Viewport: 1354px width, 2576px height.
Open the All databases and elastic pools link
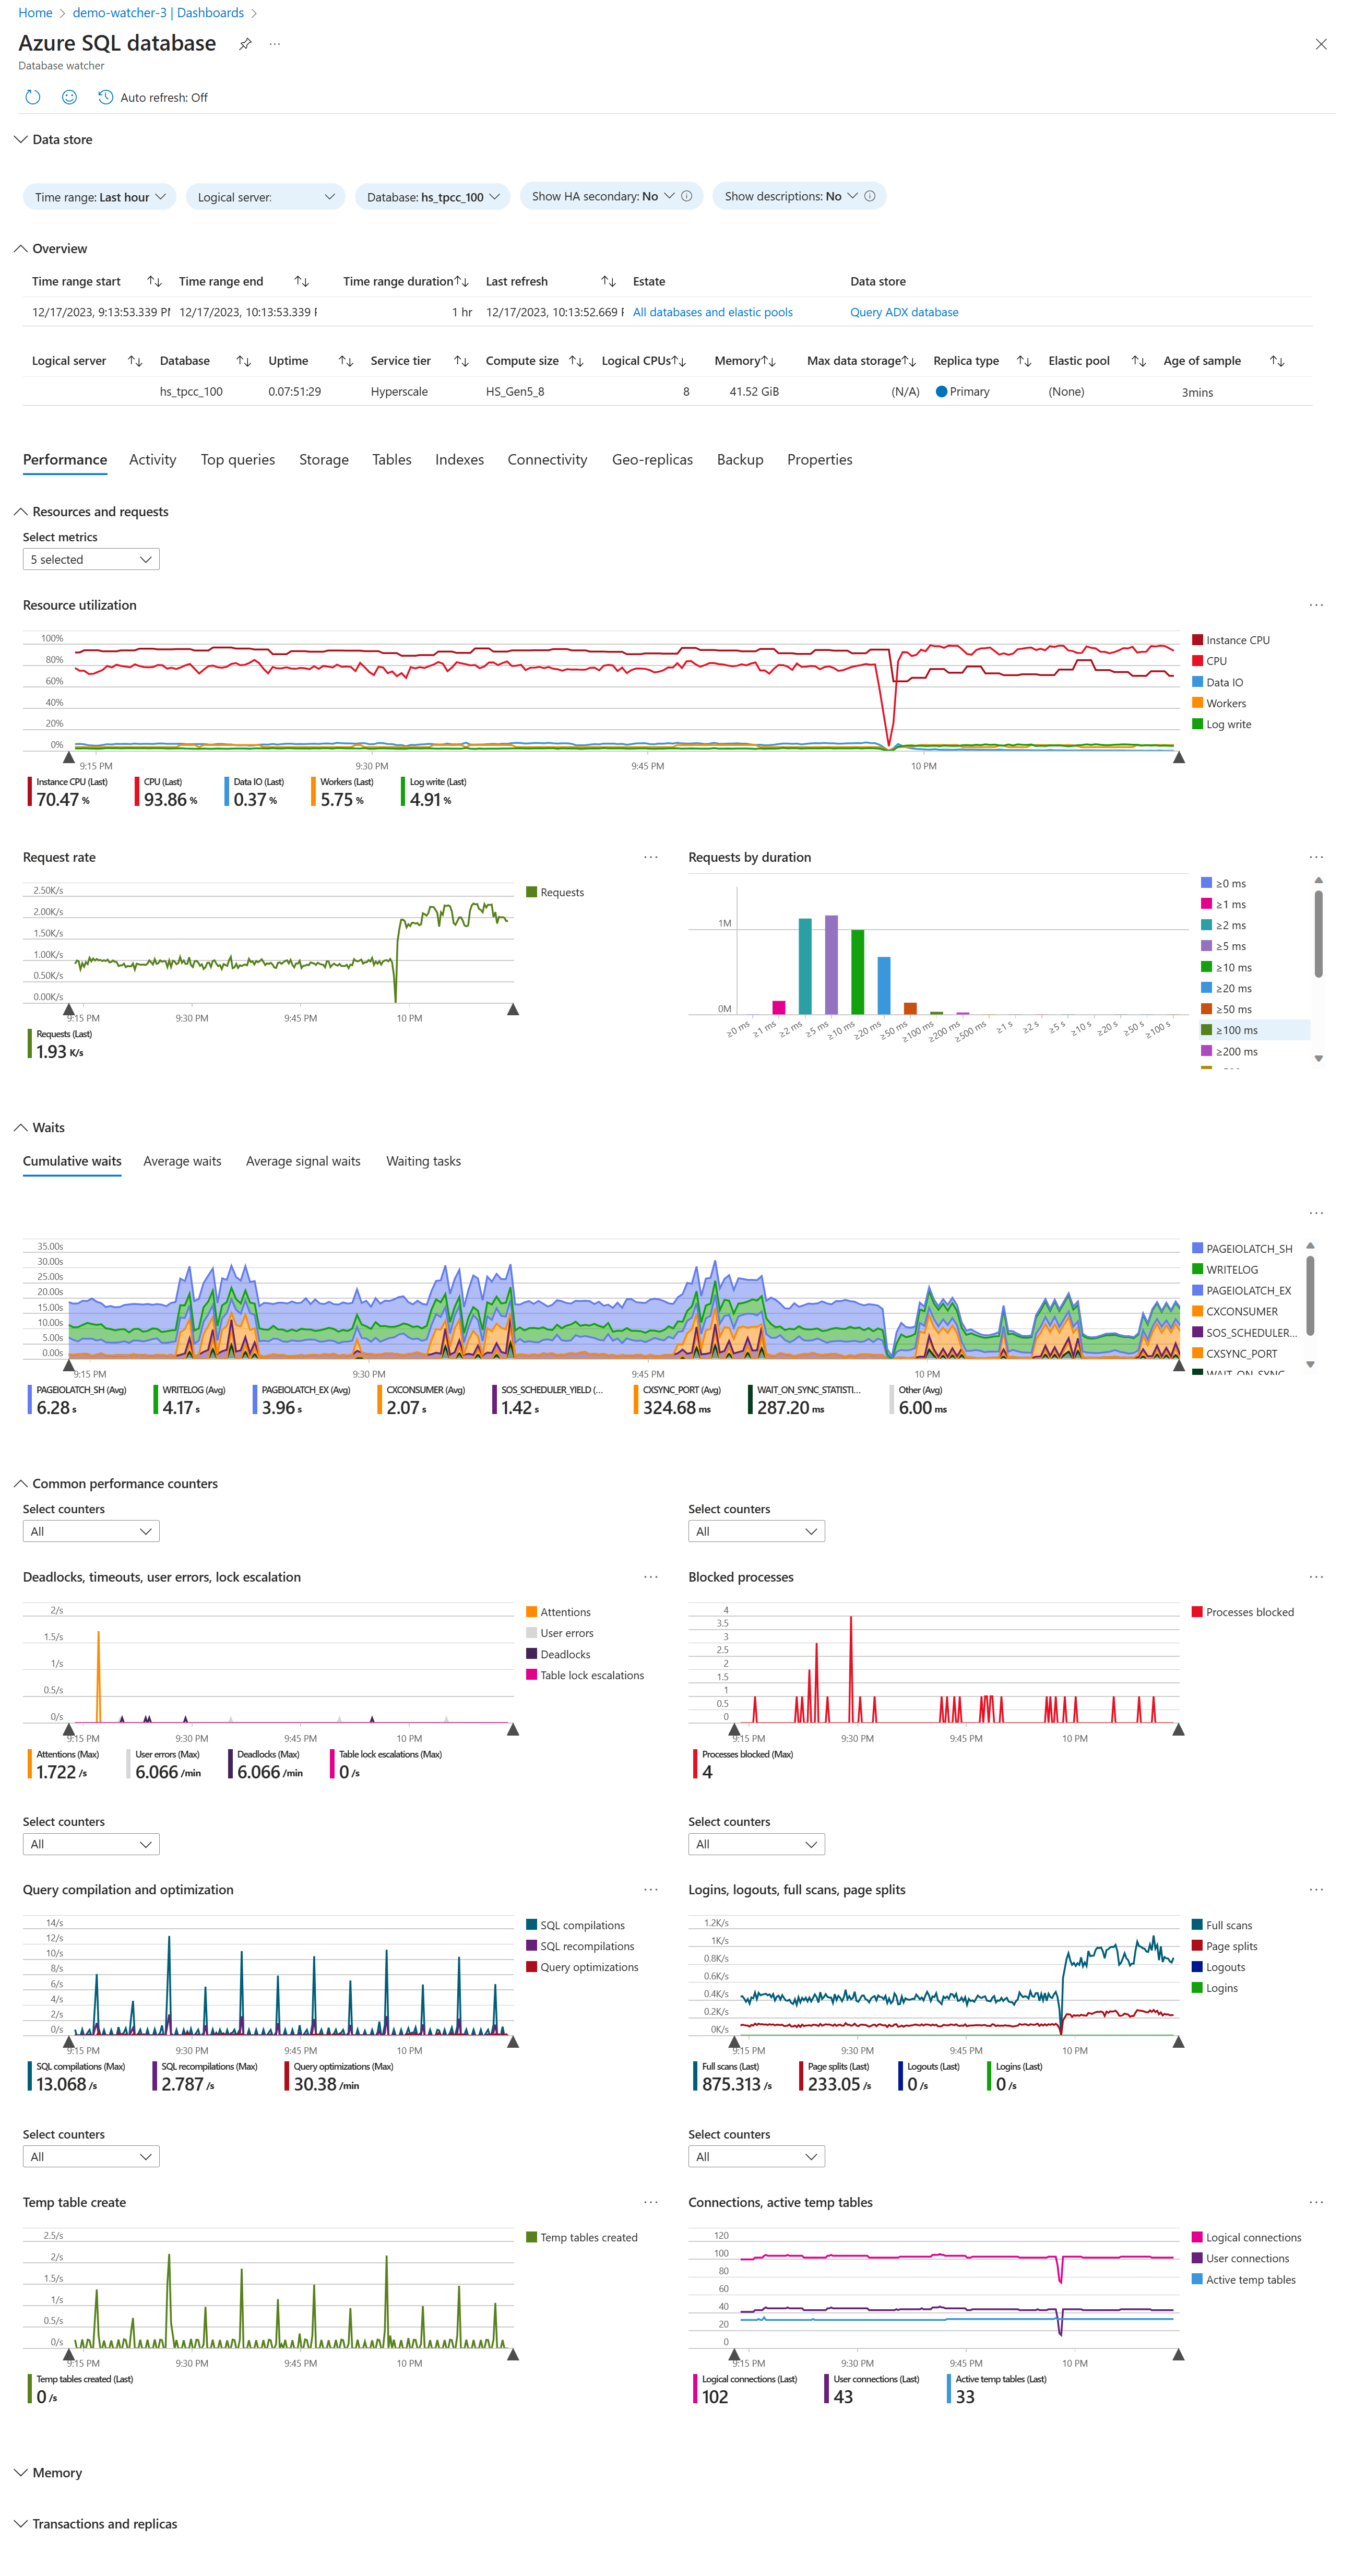point(712,312)
